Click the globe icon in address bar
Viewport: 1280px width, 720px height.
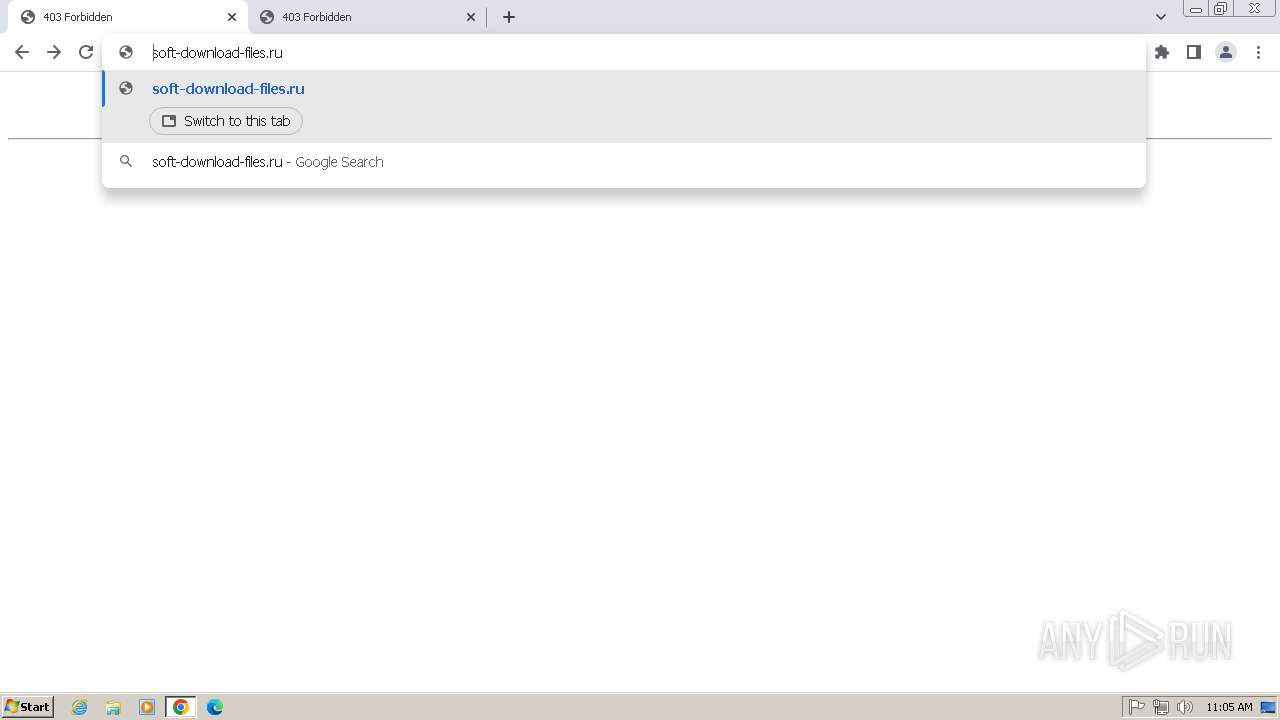[126, 52]
